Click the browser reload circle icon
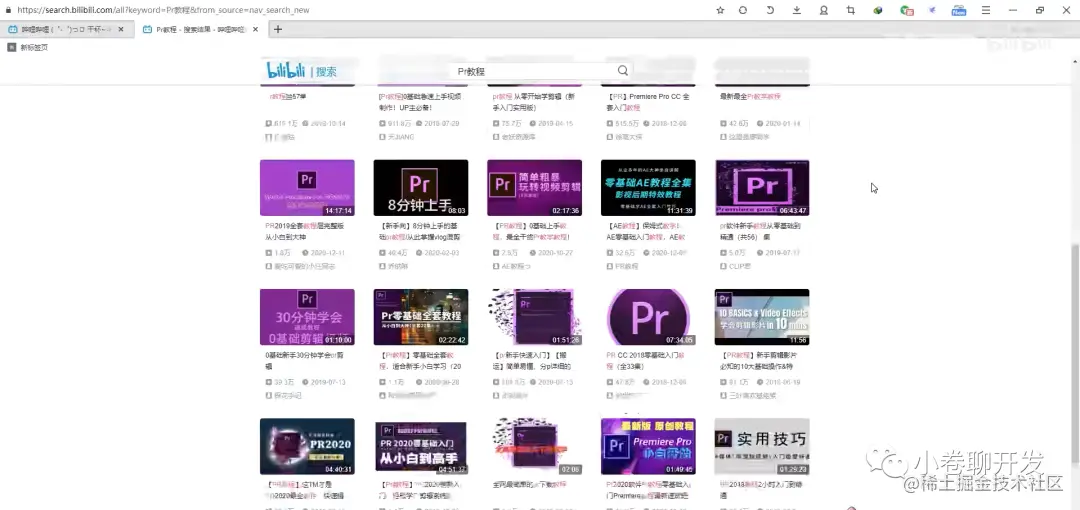Image resolution: width=1080 pixels, height=510 pixels. click(742, 10)
